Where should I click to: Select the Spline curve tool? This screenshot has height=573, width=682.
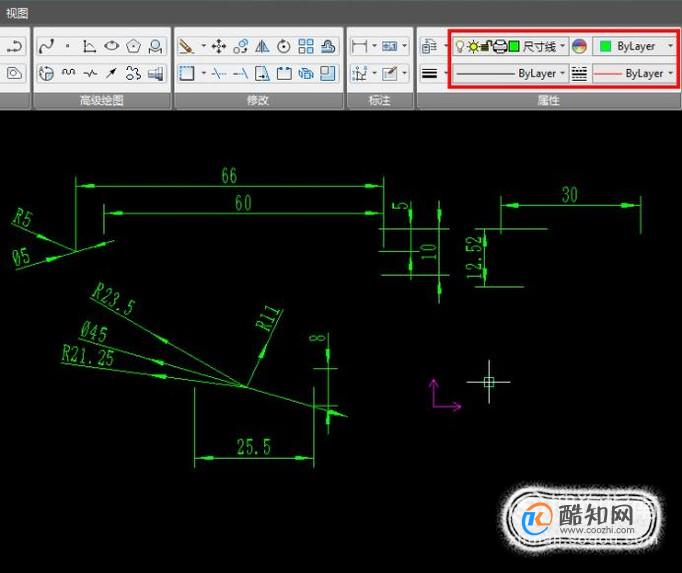pos(46,46)
